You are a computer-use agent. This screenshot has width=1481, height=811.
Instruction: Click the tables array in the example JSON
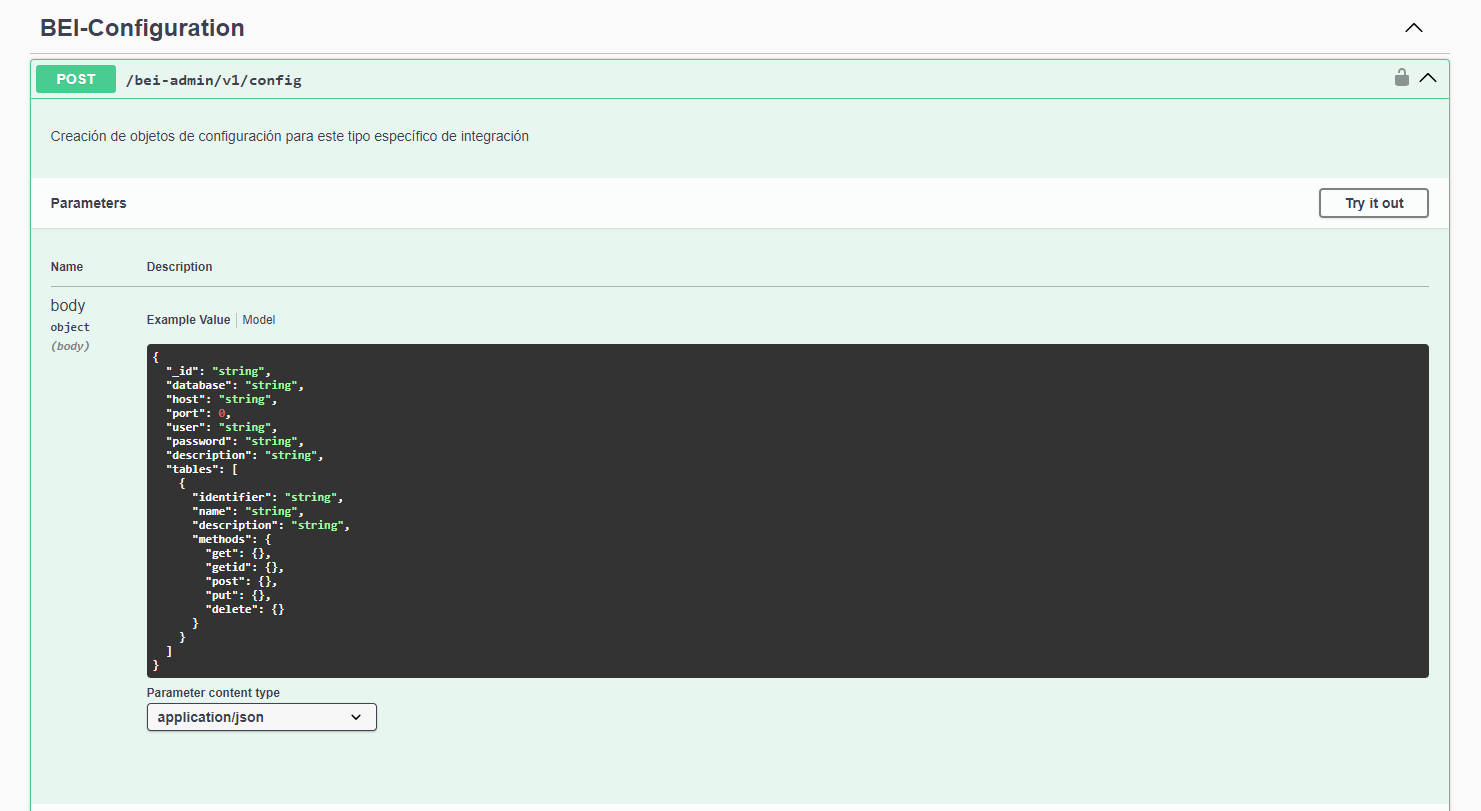click(194, 468)
